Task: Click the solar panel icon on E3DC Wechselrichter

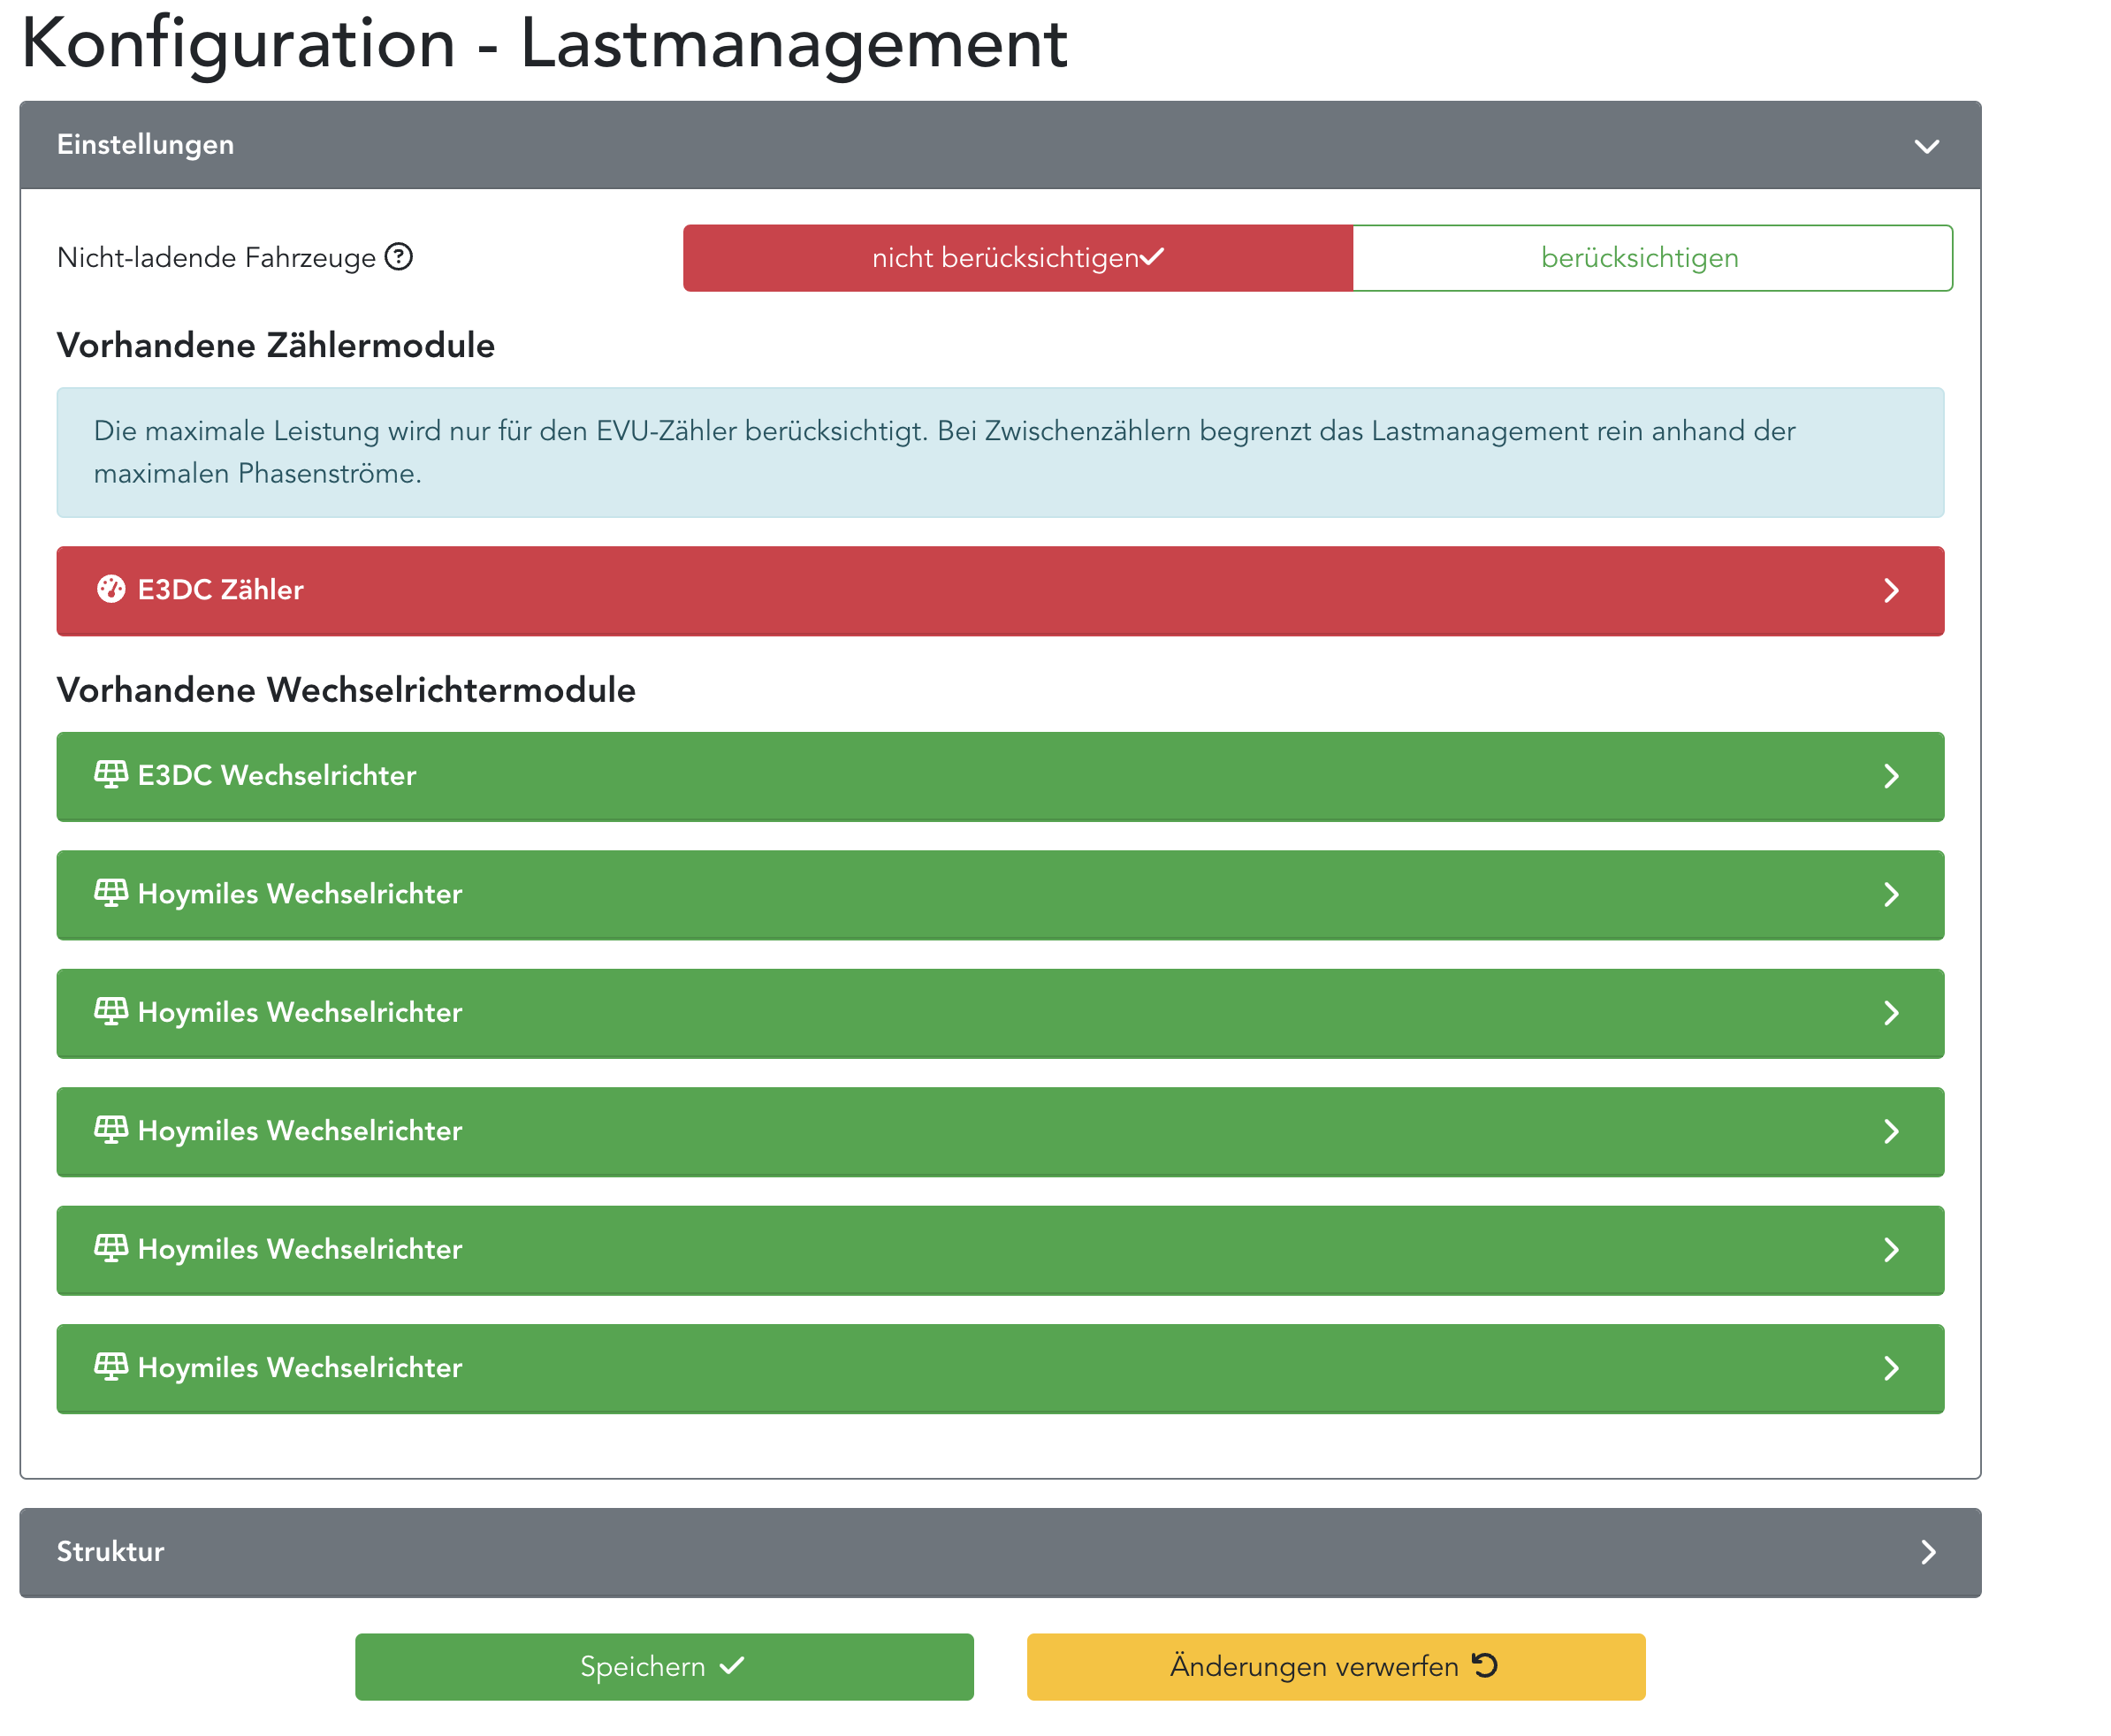Action: 111,774
